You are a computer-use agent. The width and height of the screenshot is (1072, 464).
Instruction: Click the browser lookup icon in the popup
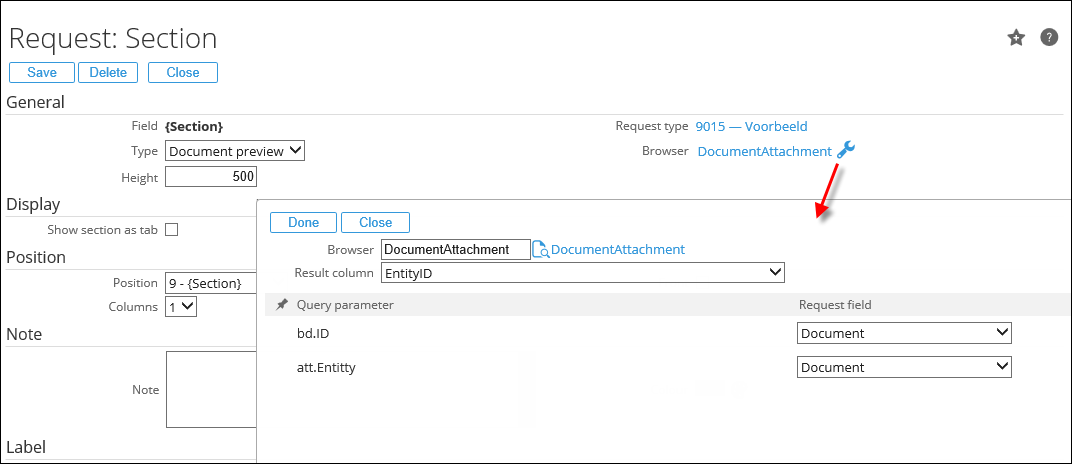point(541,250)
